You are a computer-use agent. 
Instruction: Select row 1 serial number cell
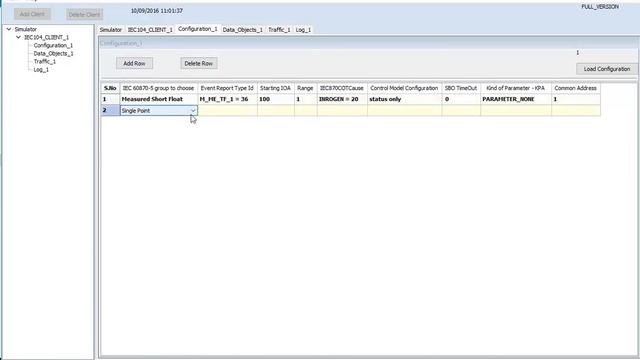110,99
